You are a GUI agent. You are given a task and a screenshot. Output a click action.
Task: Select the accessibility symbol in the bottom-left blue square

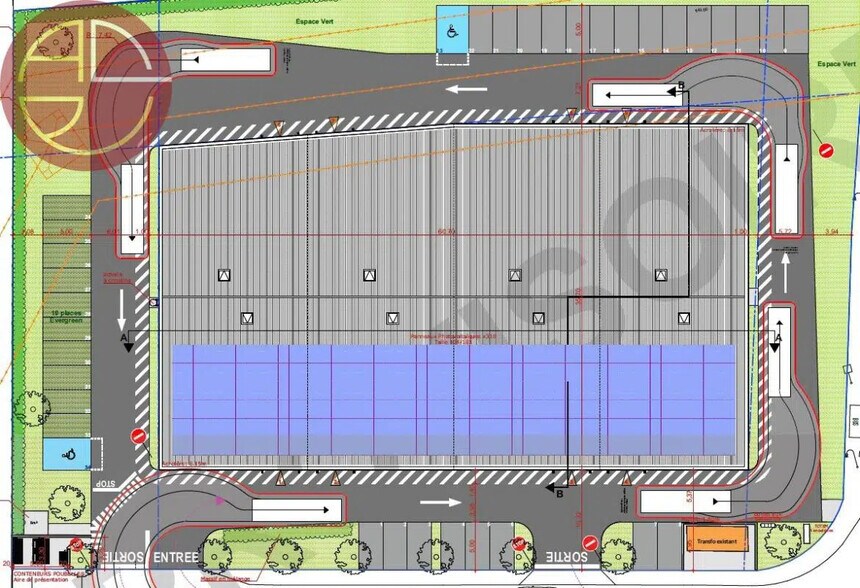click(69, 455)
